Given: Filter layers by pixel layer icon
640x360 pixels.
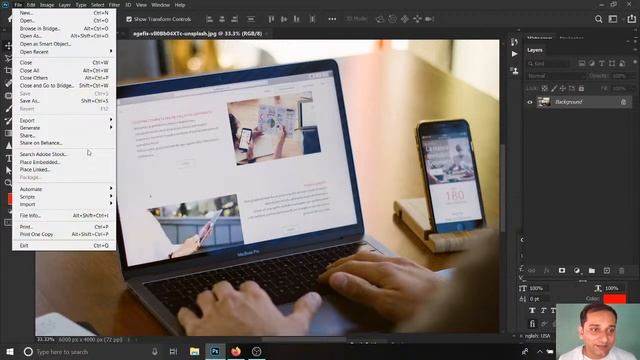Looking at the screenshot, I should (x=582, y=63).
